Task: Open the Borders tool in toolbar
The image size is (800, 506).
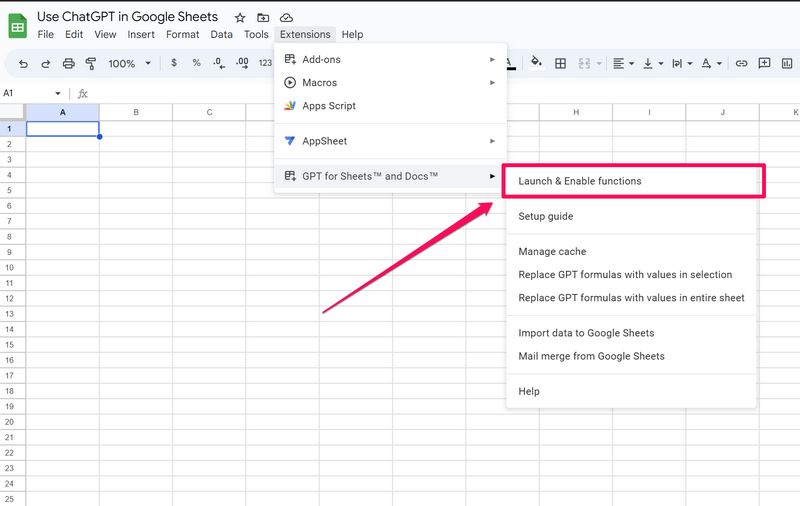Action: click(x=560, y=63)
